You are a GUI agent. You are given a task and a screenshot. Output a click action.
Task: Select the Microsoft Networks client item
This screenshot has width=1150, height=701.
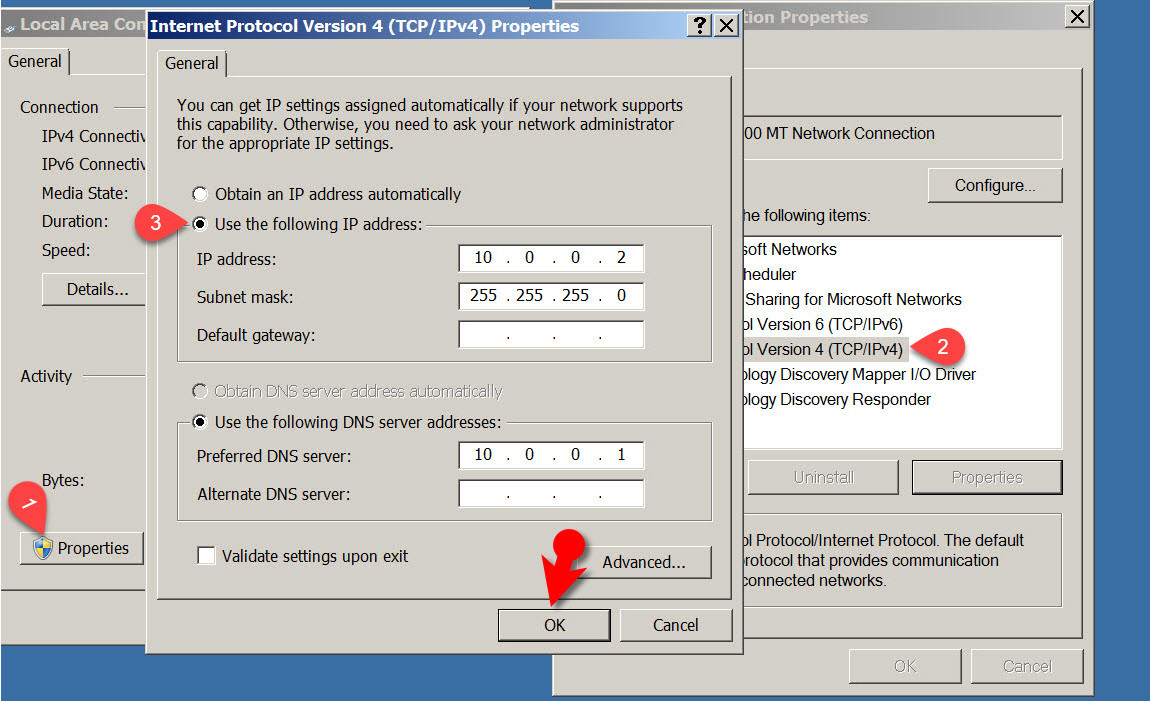coord(789,249)
